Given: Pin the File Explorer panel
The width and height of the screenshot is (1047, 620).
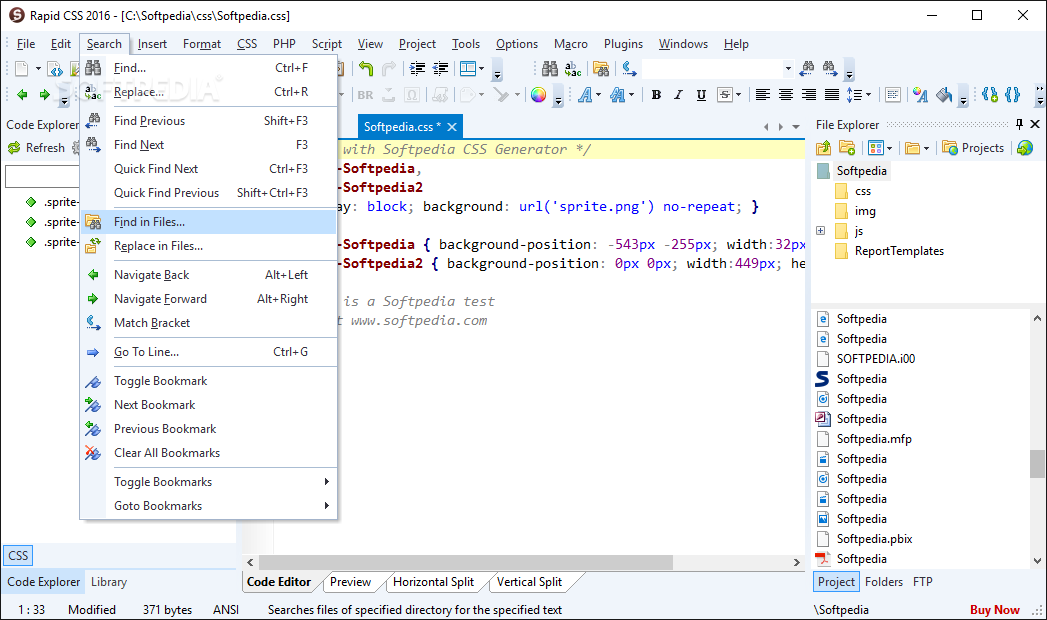Looking at the screenshot, I should pos(1019,124).
